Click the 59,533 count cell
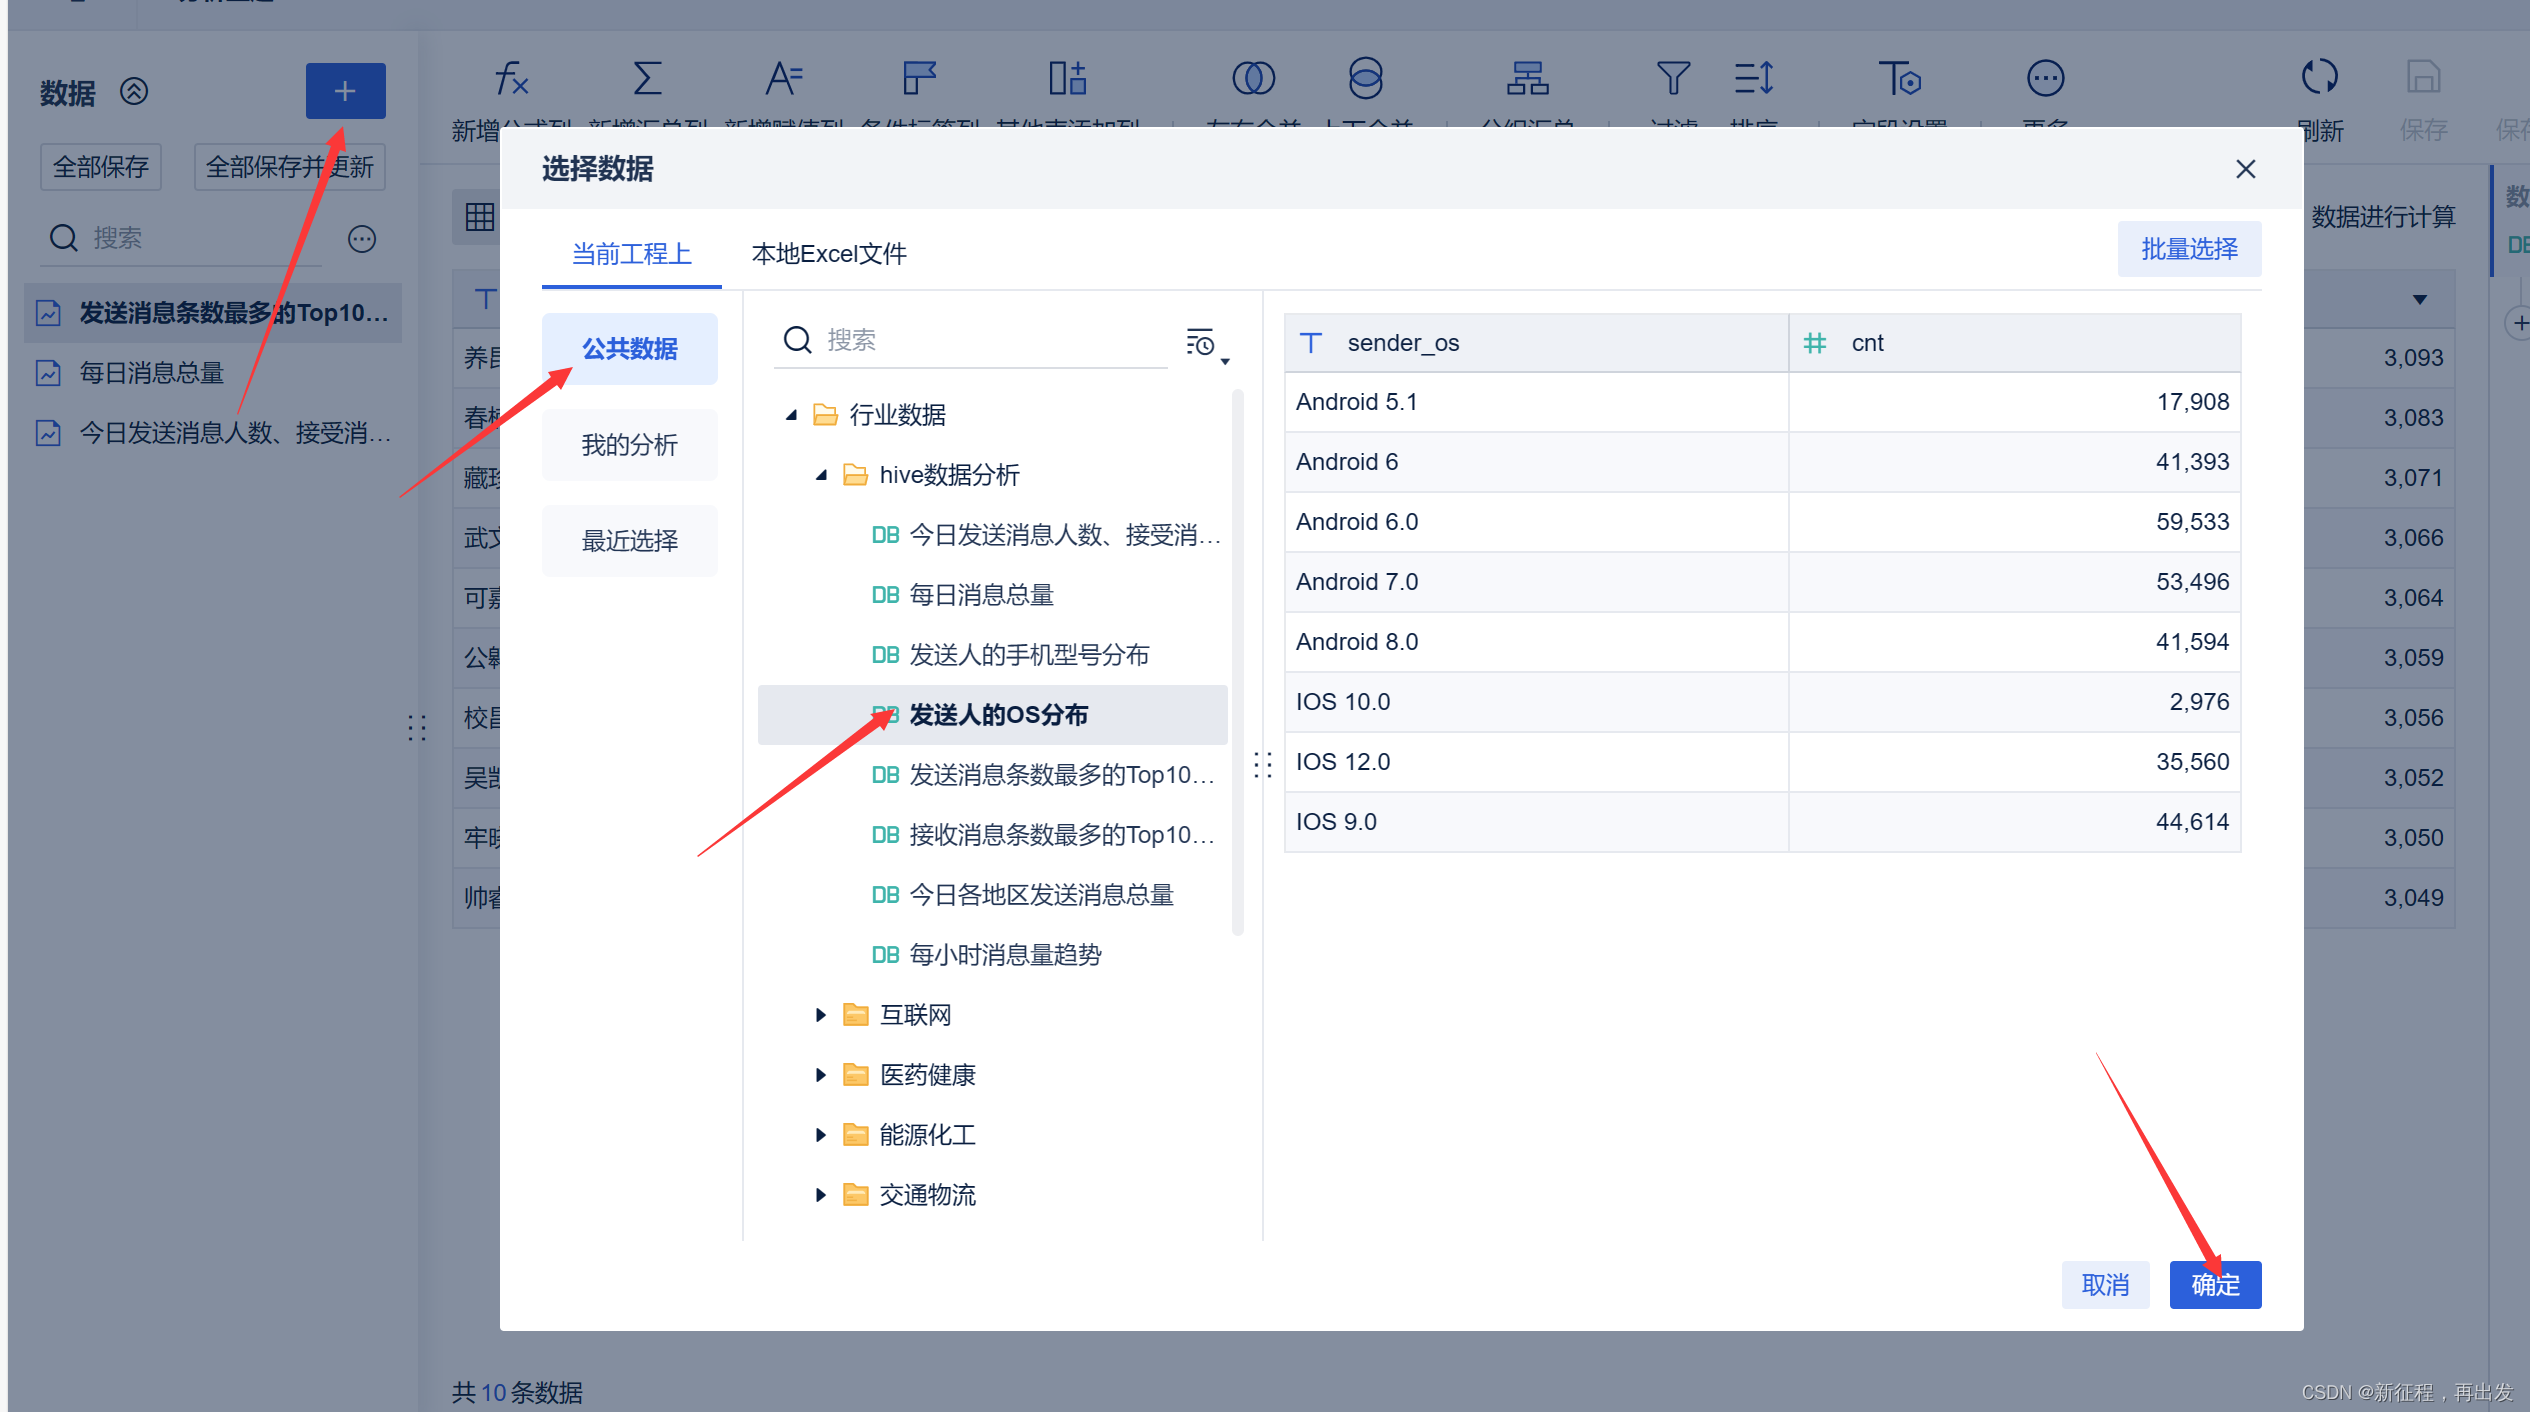Screen dimensions: 2530x1412 (2015, 522)
